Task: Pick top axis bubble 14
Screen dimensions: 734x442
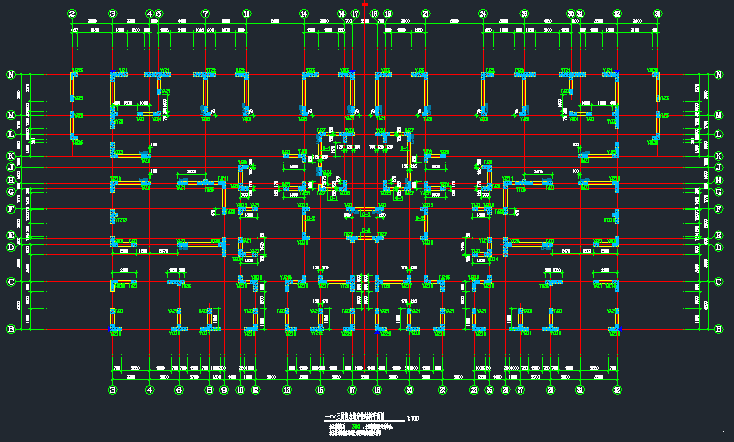Action: 303,14
